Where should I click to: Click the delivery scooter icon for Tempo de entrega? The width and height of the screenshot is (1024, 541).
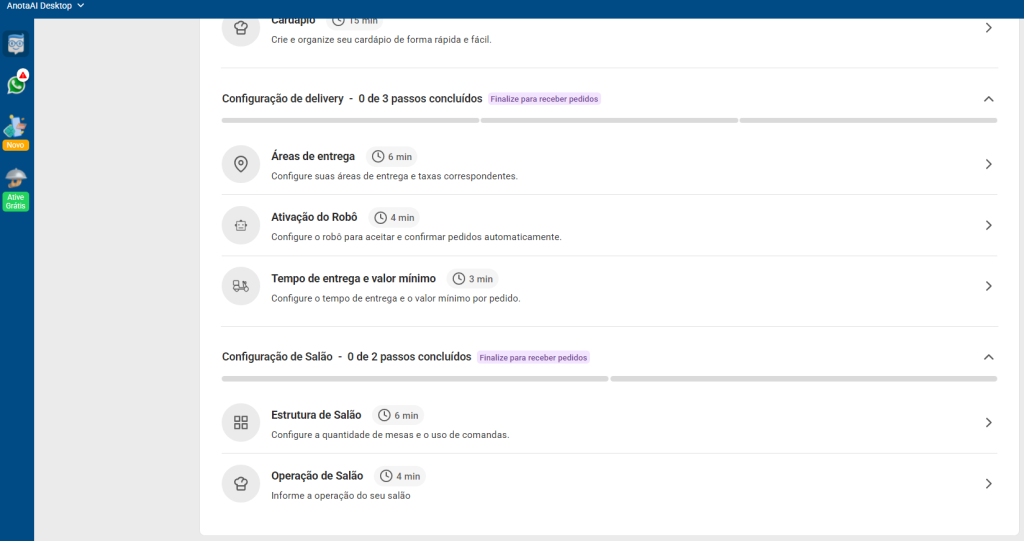[x=240, y=286]
